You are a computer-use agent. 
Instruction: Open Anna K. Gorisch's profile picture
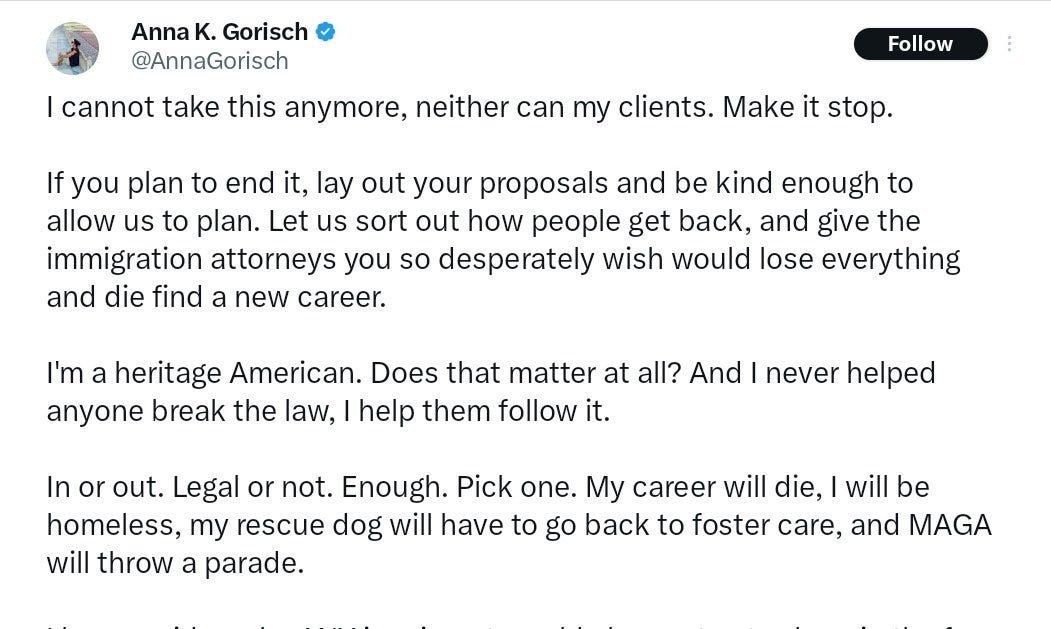(72, 48)
